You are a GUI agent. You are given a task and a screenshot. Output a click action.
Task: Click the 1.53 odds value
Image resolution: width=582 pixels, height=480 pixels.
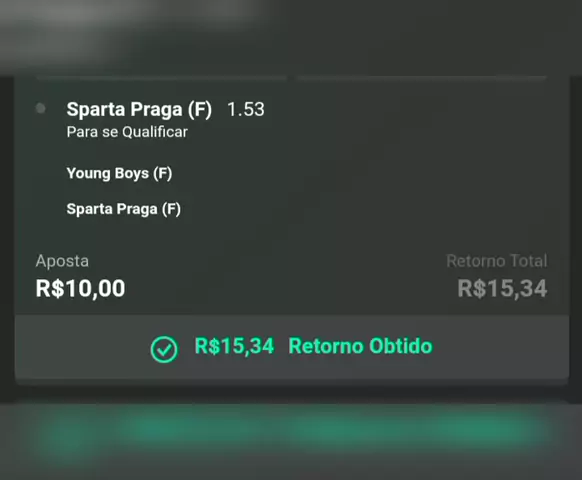click(246, 110)
